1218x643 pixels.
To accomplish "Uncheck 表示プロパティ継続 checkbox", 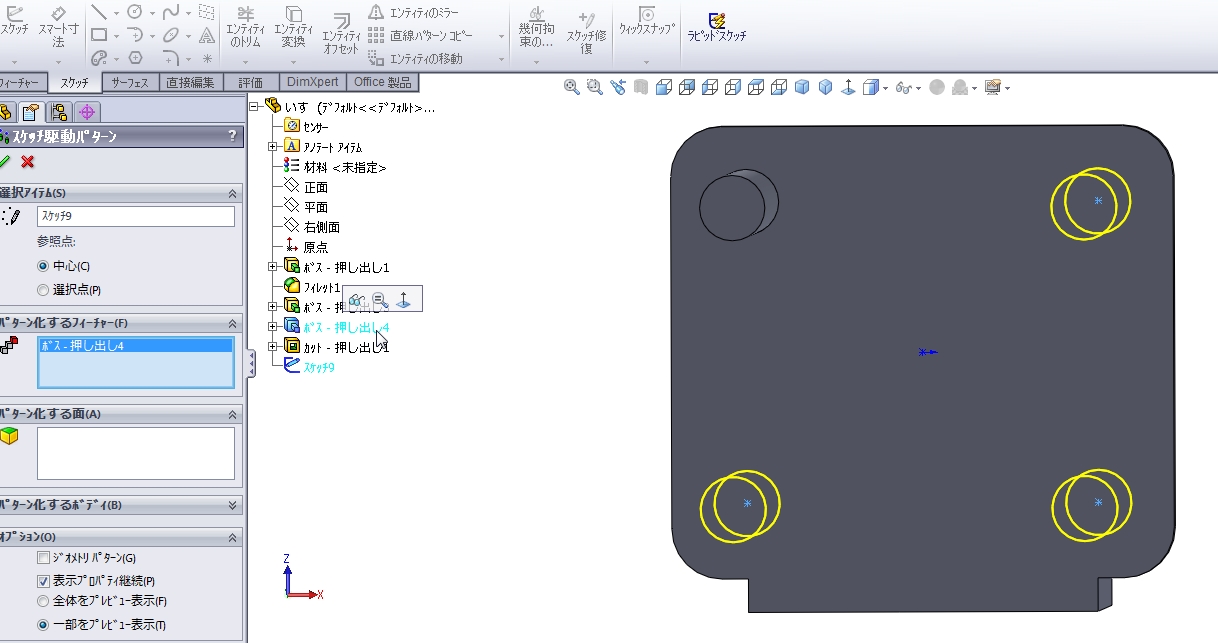I will 43,581.
